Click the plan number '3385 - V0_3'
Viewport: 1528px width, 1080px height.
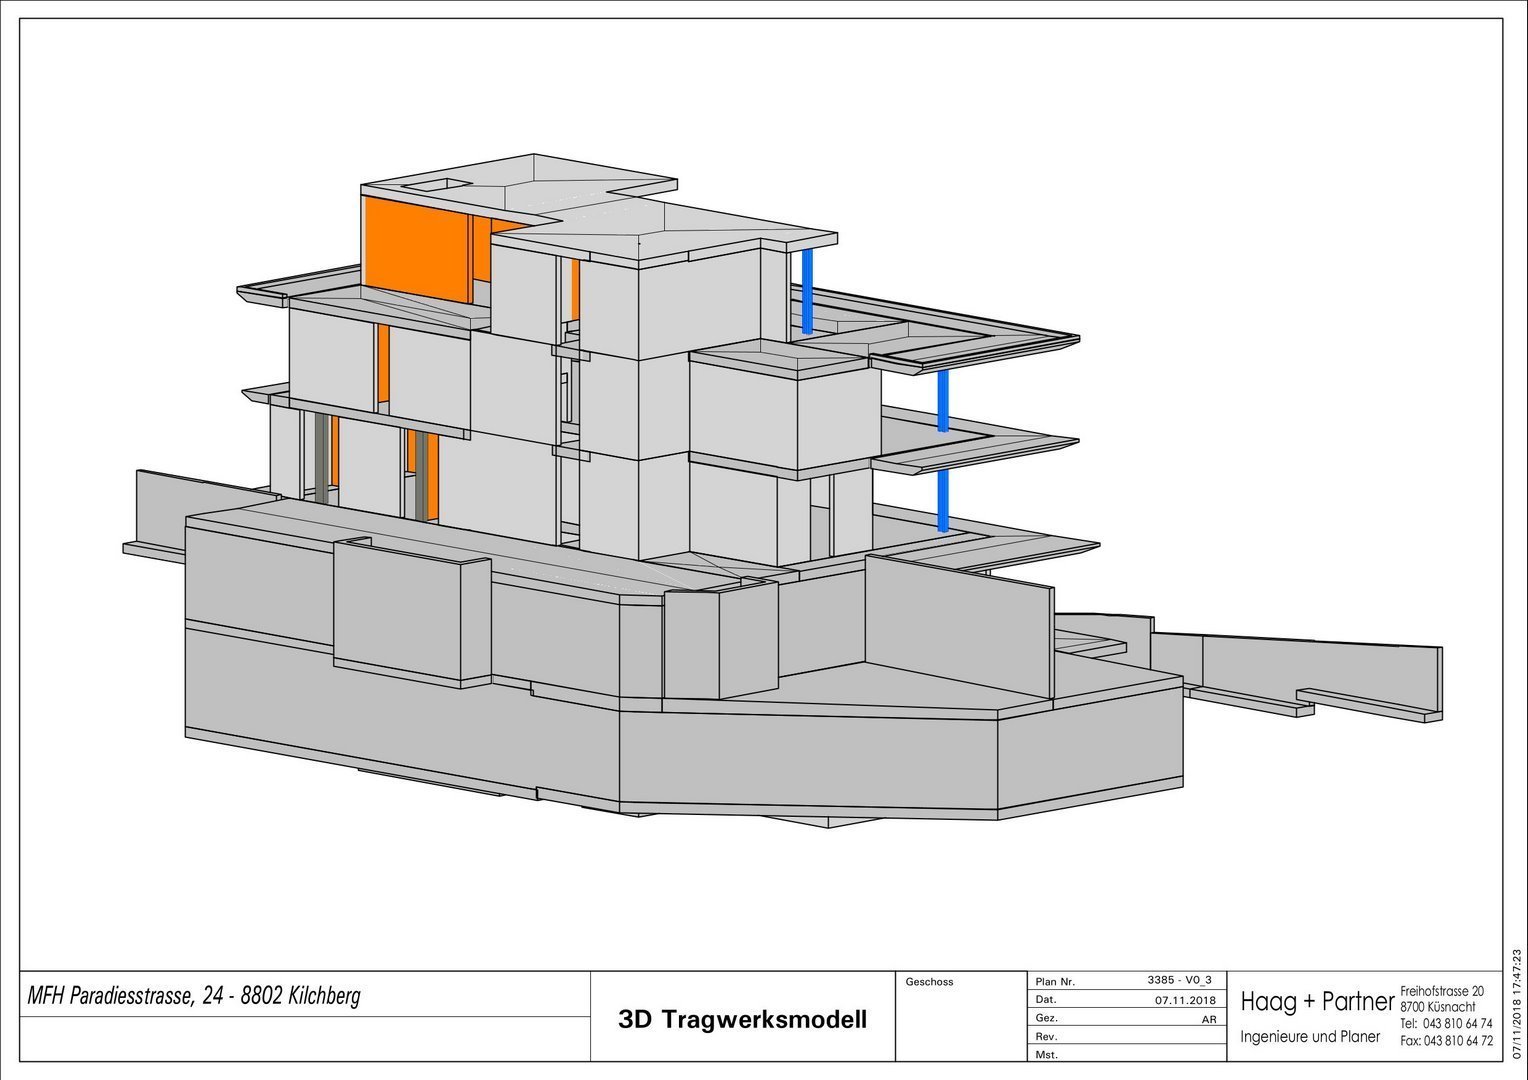1180,980
